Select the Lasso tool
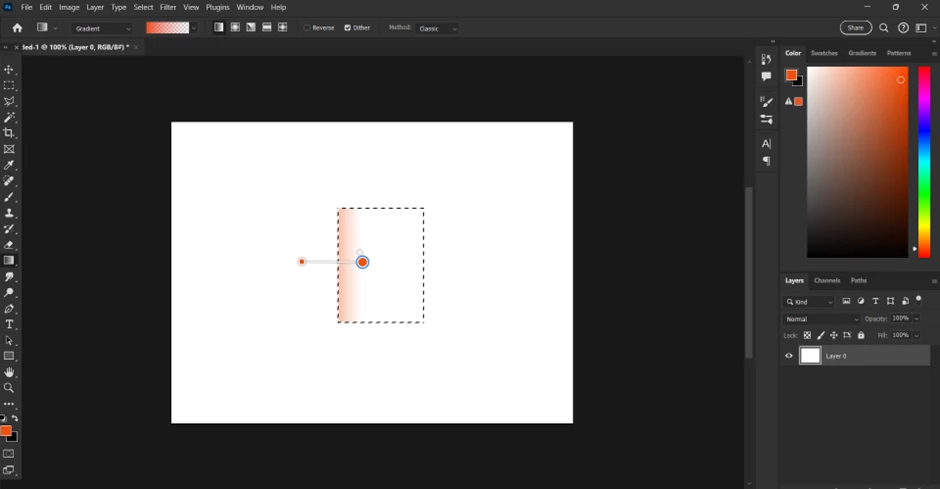 (9, 101)
